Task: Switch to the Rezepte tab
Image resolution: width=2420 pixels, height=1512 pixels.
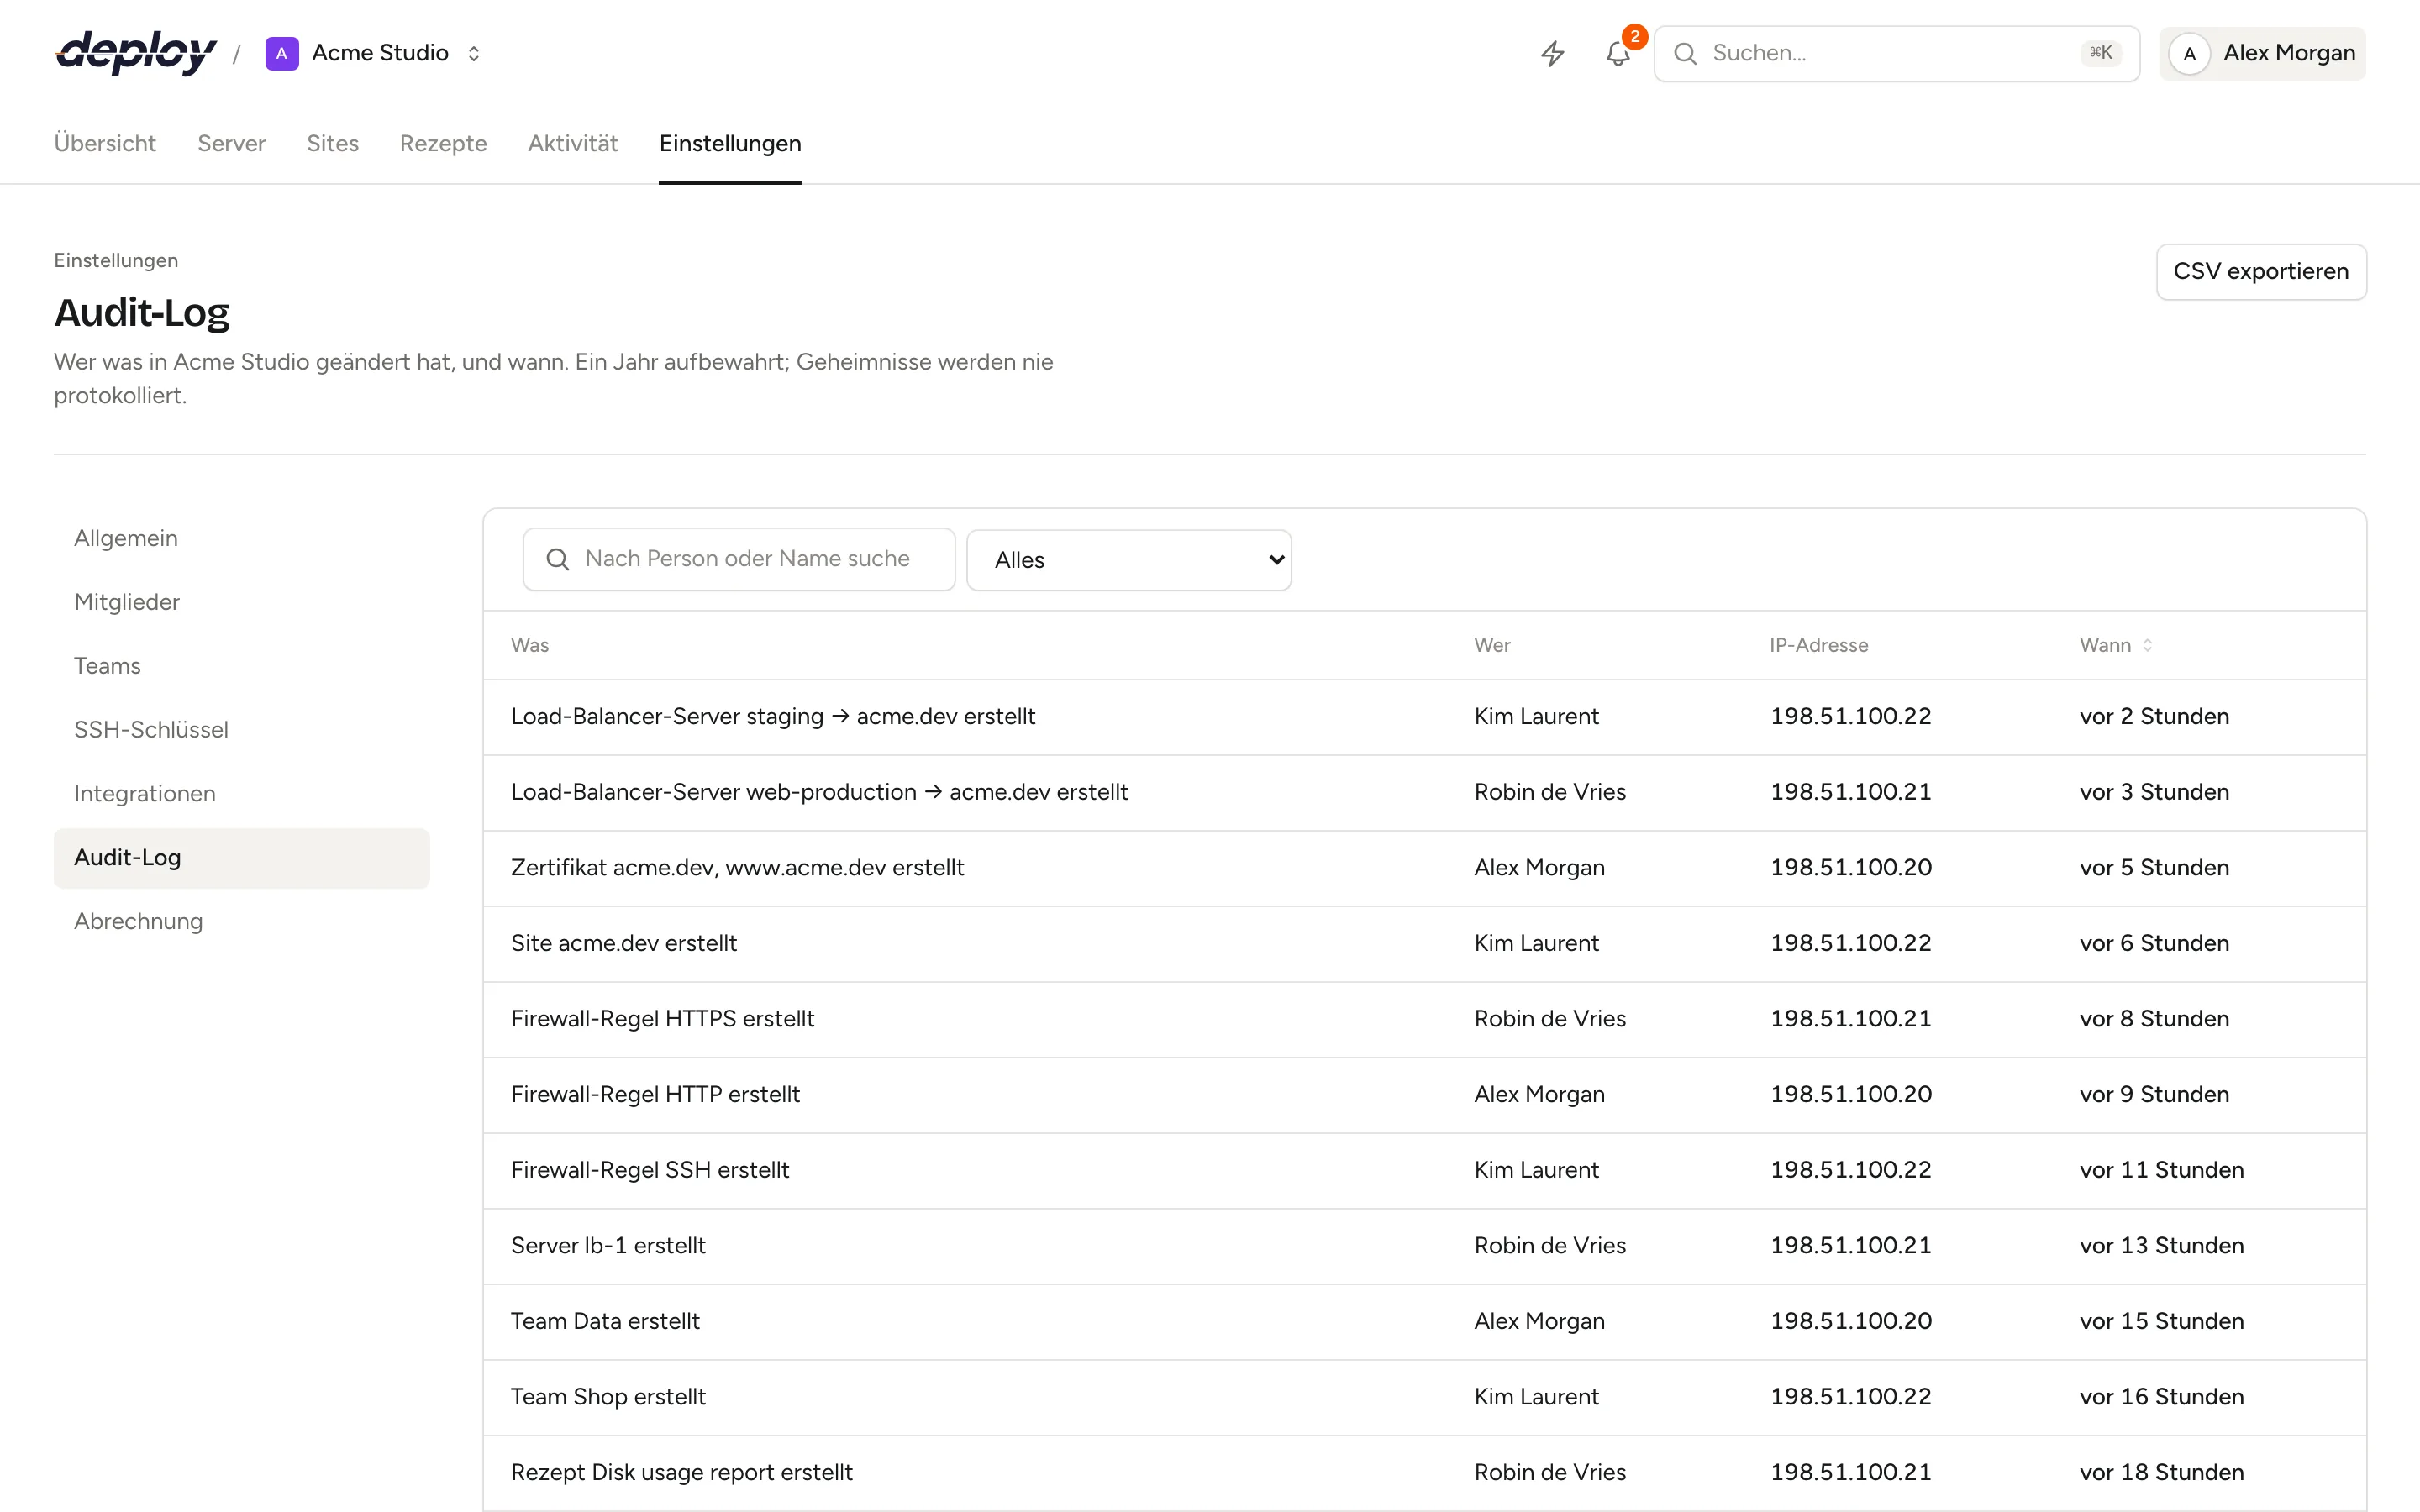Action: coord(443,143)
